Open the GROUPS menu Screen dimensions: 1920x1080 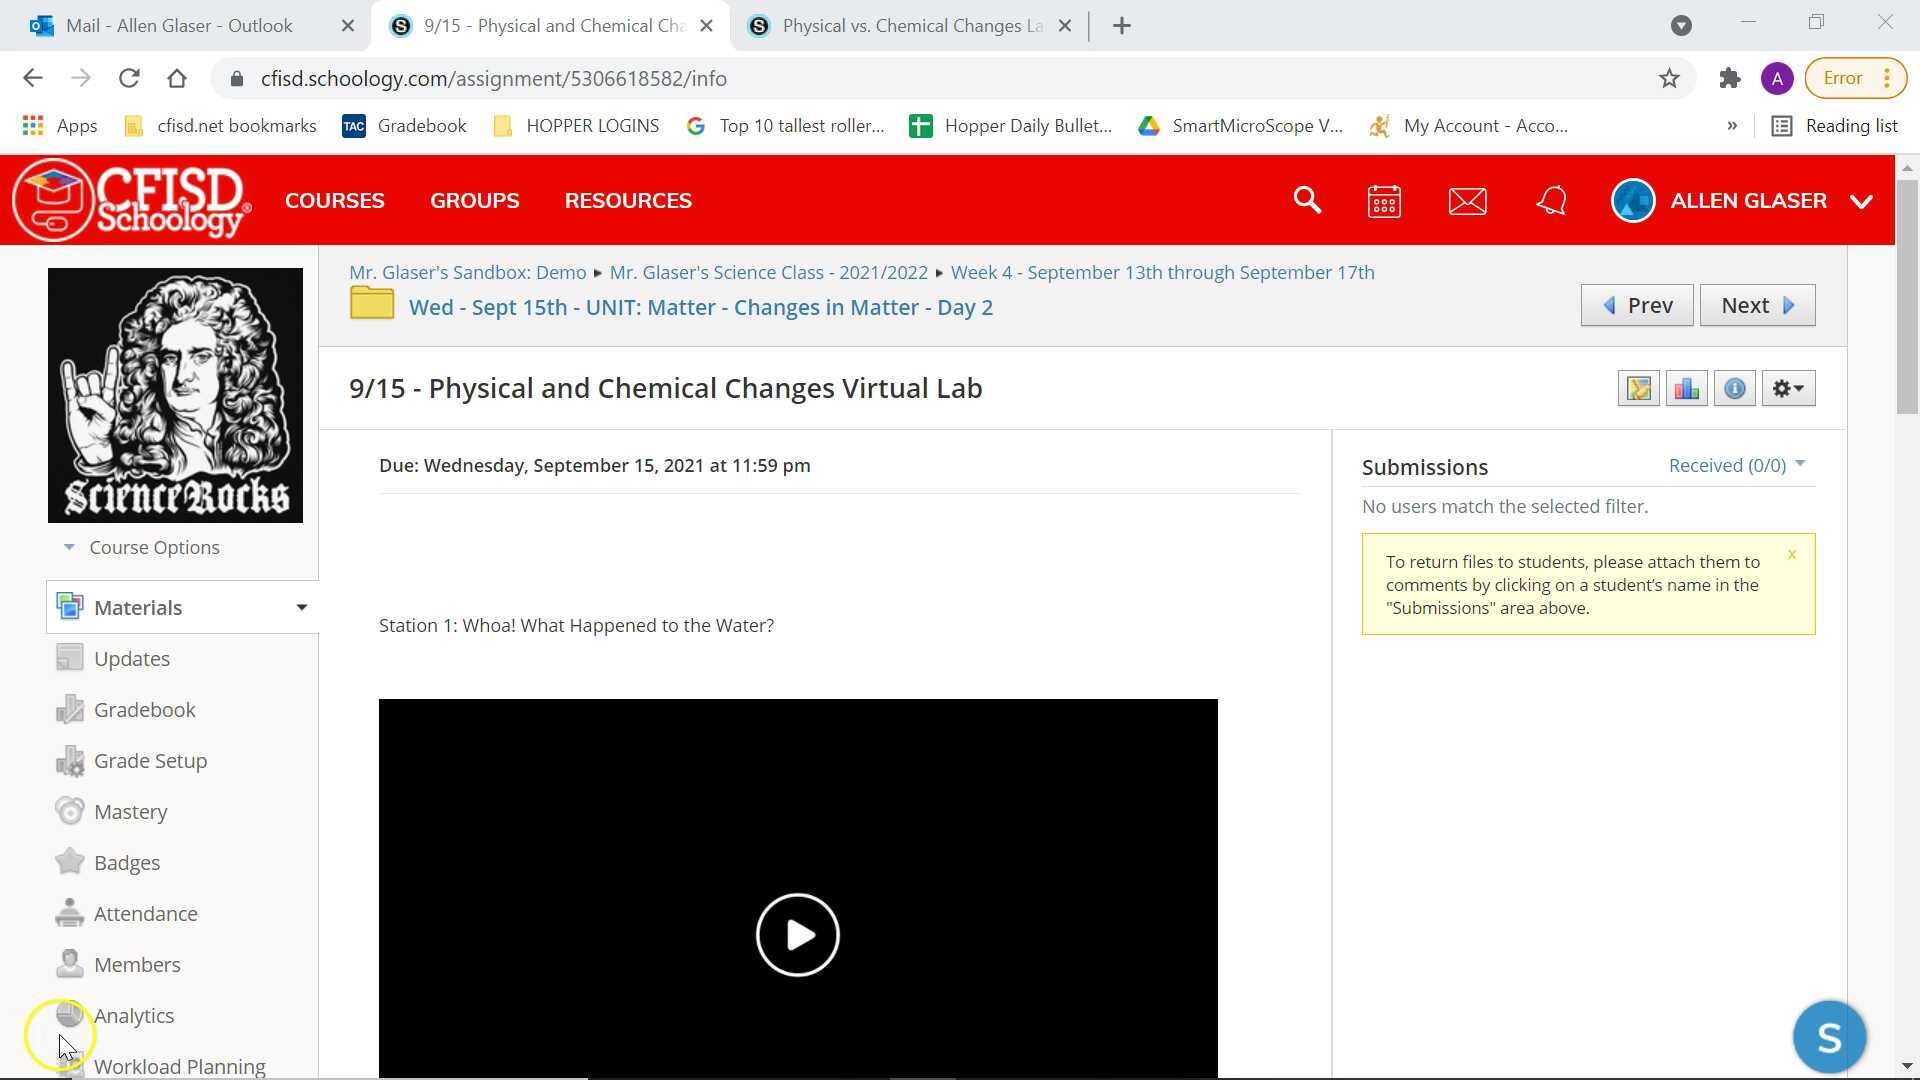[x=474, y=200]
